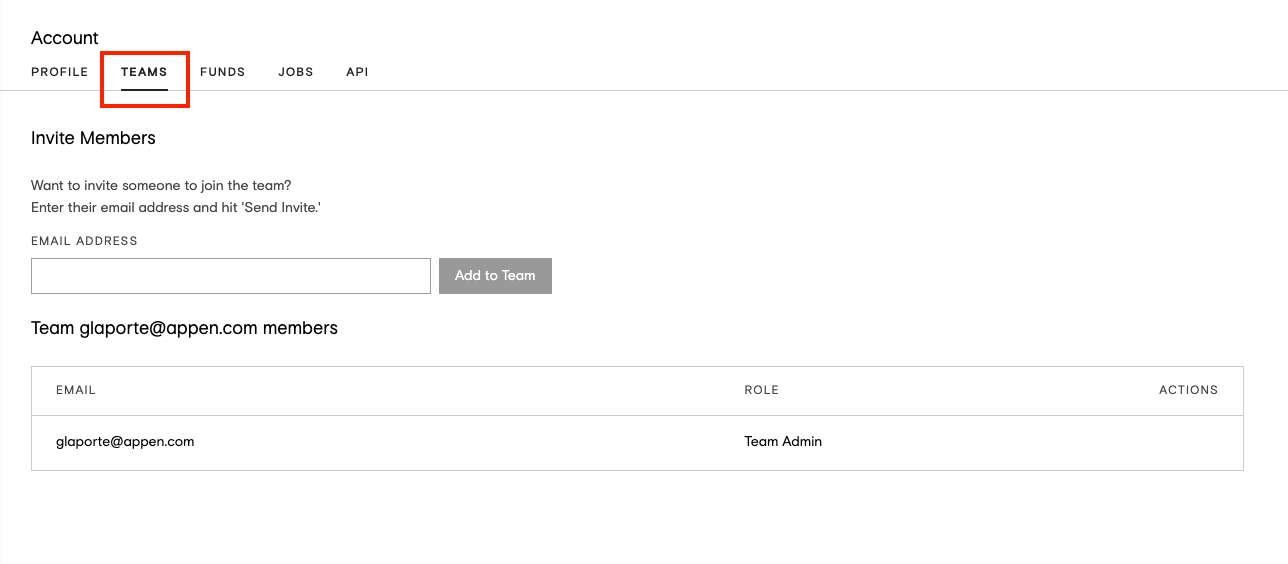Open the API tab
Image resolution: width=1288 pixels, height=564 pixels.
[x=357, y=72]
